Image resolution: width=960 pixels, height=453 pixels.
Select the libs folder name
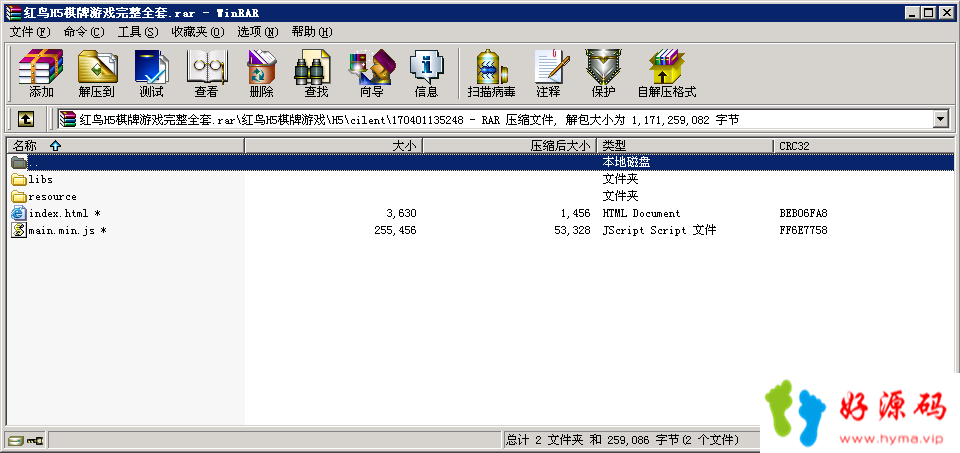click(x=40, y=179)
